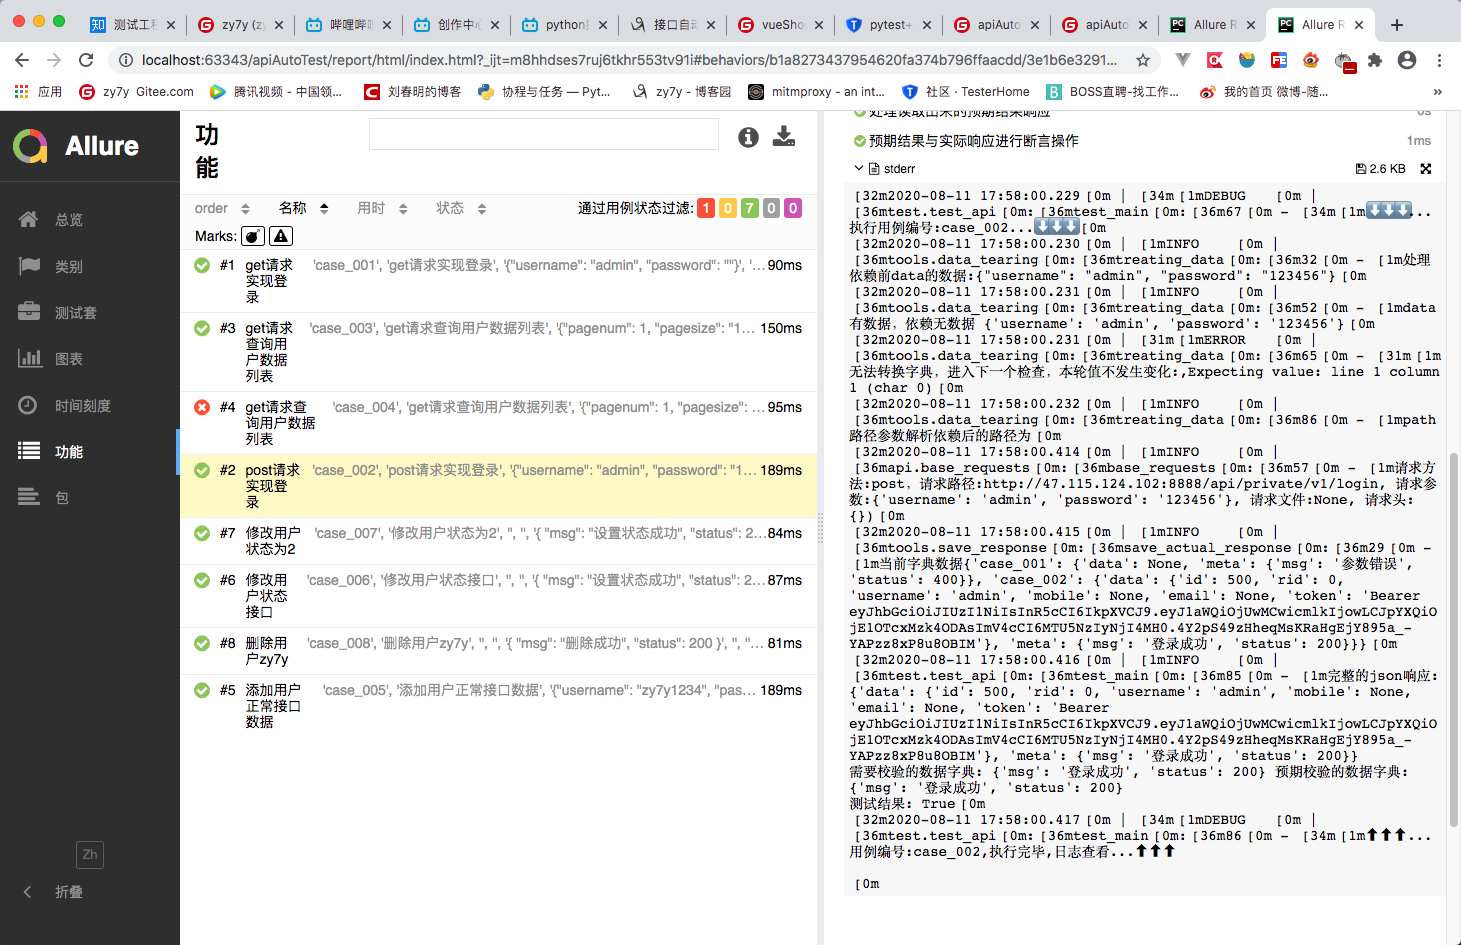
Task: Open browser extensions puzzle icon
Action: click(1375, 60)
